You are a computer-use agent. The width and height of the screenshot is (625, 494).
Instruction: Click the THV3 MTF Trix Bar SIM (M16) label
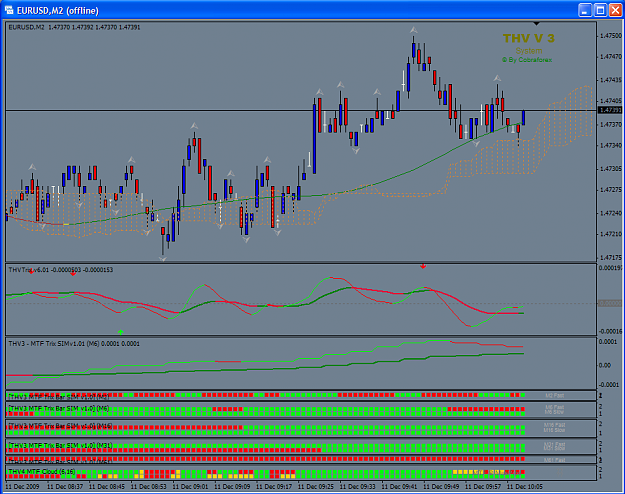(60, 425)
